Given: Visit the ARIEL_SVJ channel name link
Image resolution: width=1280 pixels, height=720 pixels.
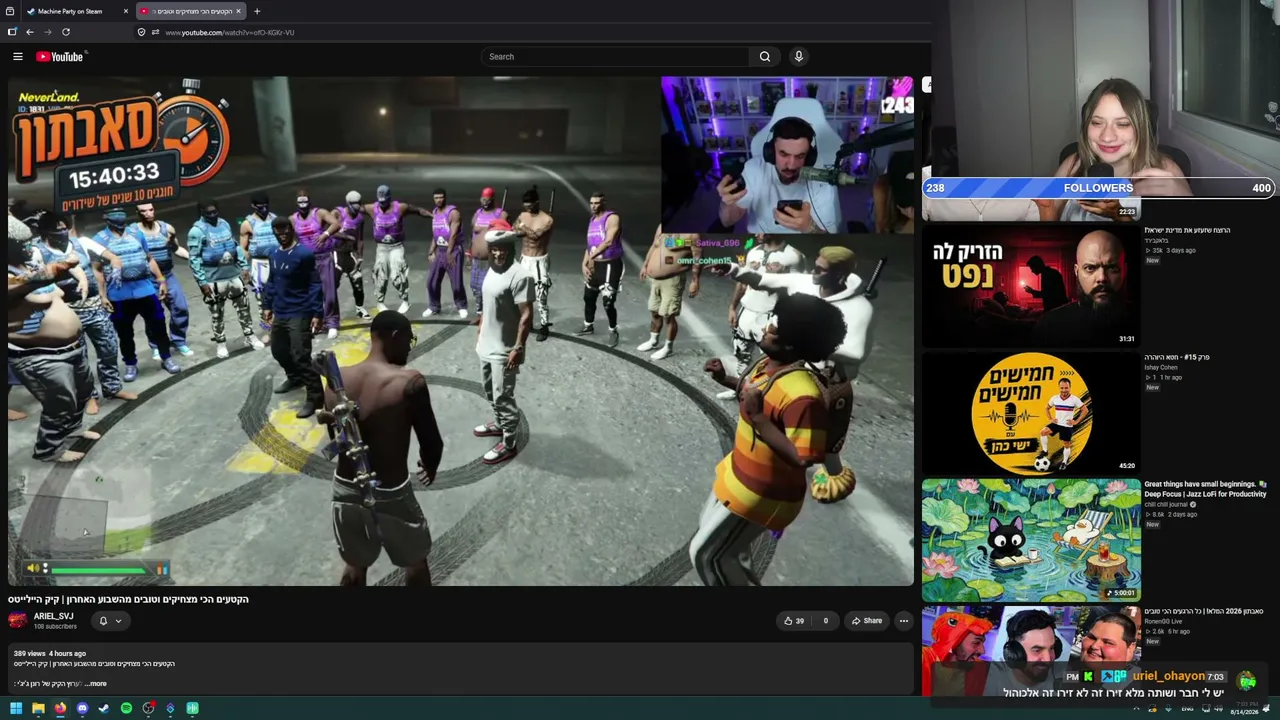Looking at the screenshot, I should [53, 617].
